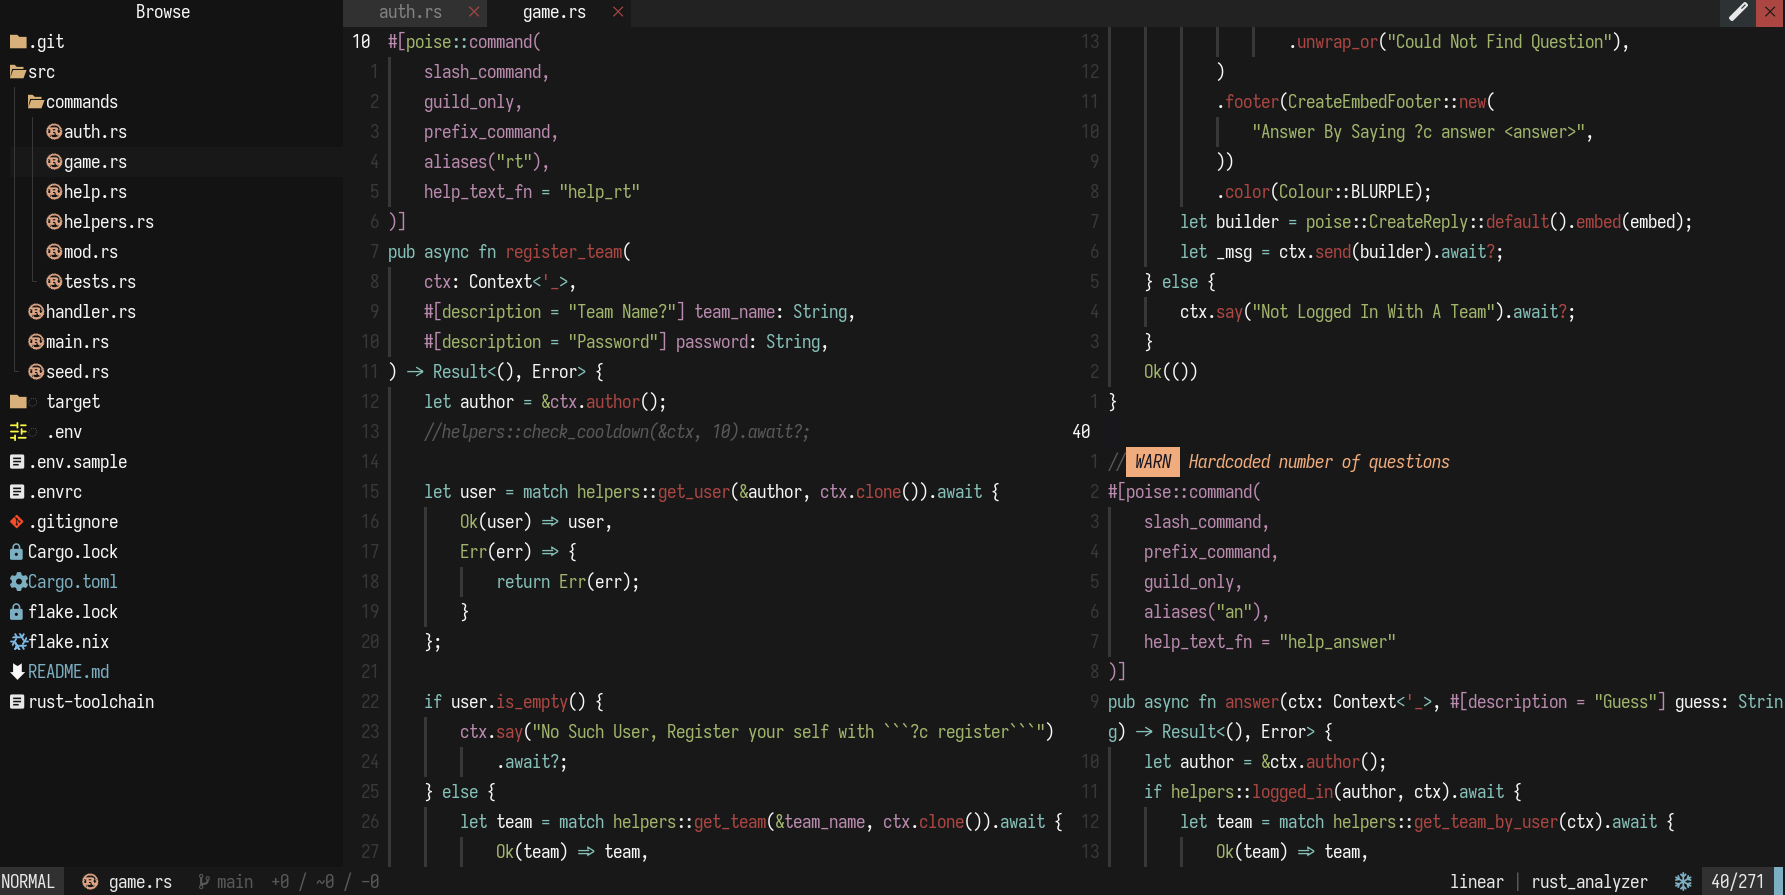
Task: Click the settings-sliders icon next to .env
Action: [x=18, y=432]
